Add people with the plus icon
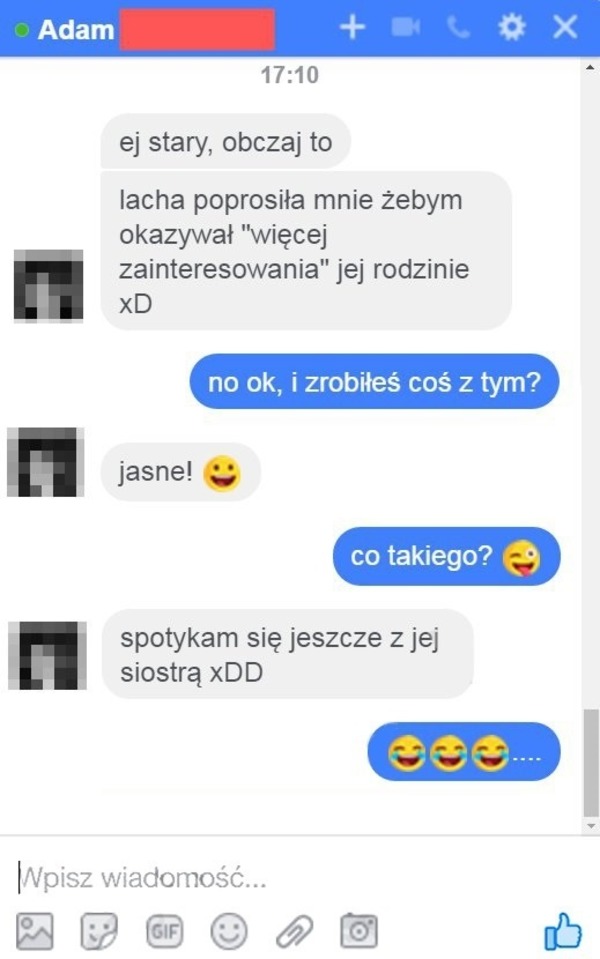This screenshot has width=600, height=959. pos(352,27)
